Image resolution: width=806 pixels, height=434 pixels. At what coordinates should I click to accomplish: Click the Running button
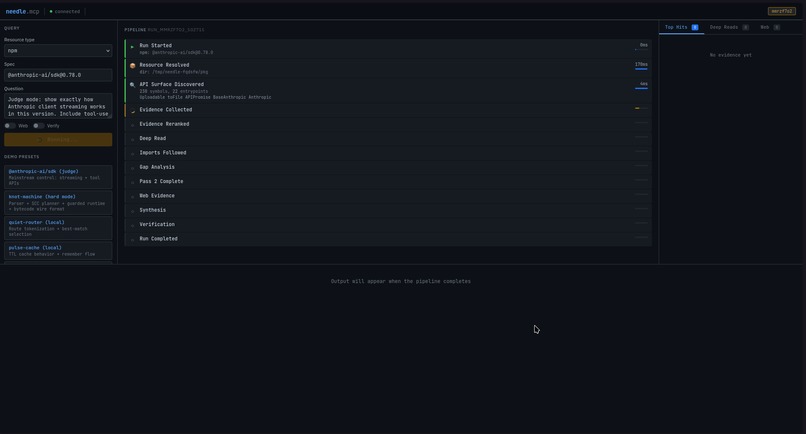[x=58, y=139]
